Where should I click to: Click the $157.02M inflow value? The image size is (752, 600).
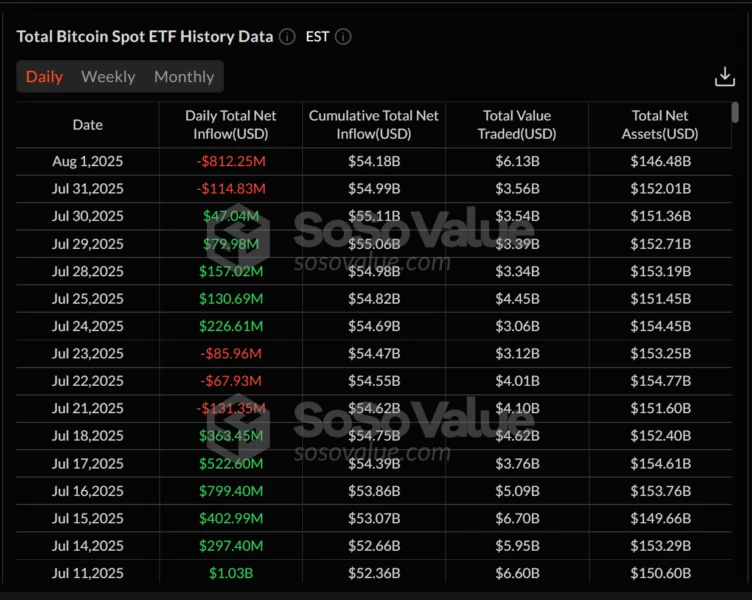[x=231, y=271]
